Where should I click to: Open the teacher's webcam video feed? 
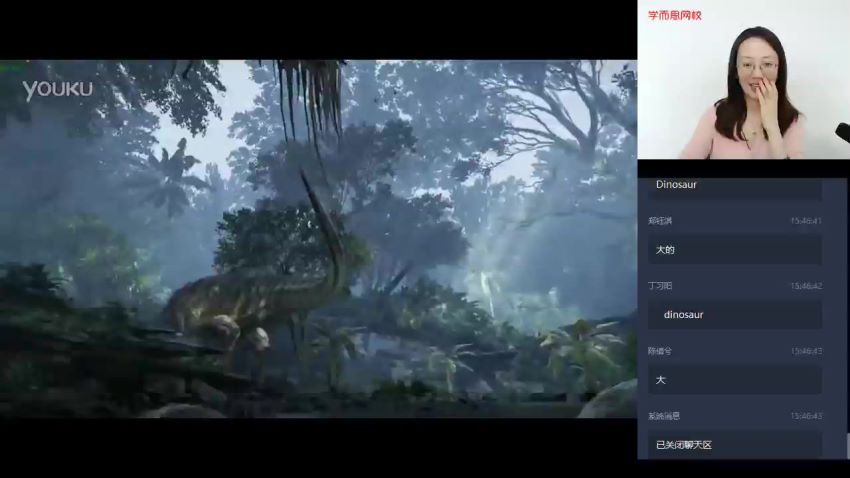pos(743,80)
